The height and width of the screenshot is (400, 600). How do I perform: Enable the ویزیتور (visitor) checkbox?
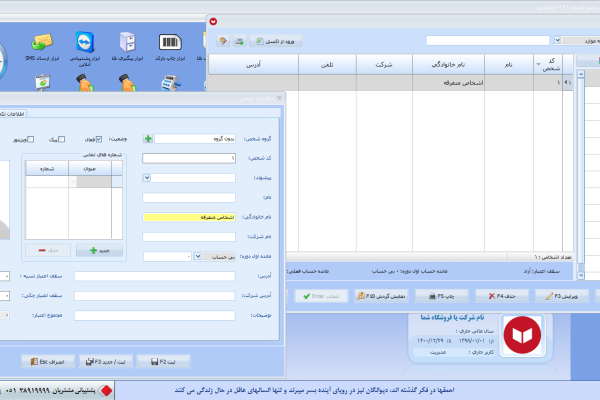pos(31,139)
